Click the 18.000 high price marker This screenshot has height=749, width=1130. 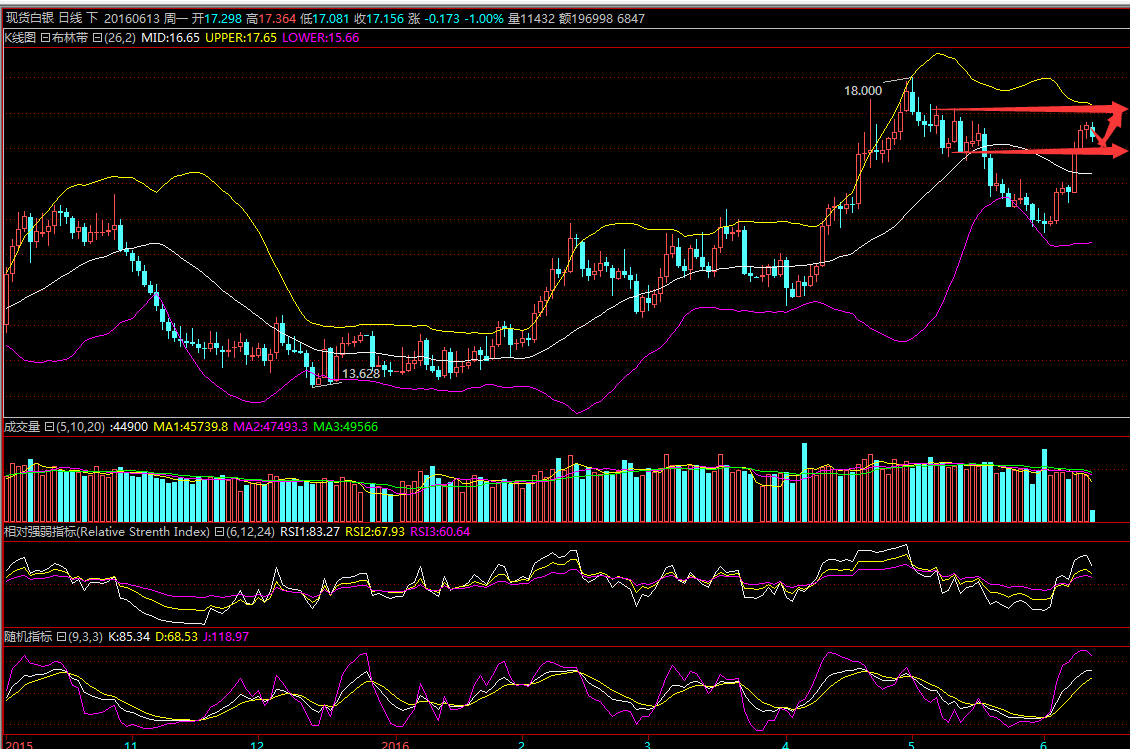click(x=863, y=90)
